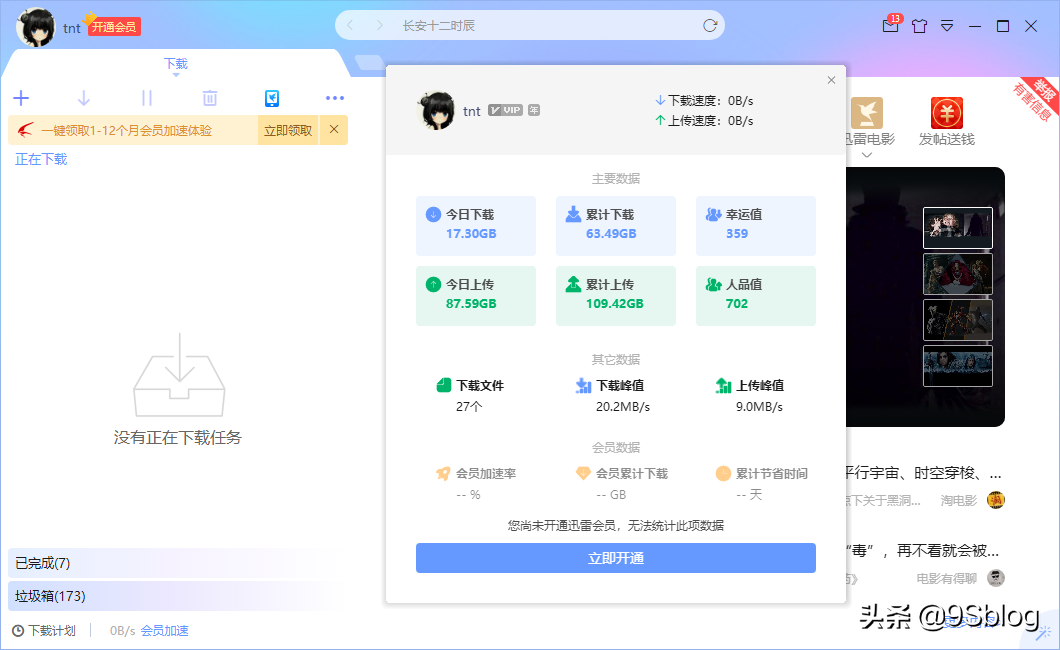Open 下载计划 in the status bar

(45, 630)
